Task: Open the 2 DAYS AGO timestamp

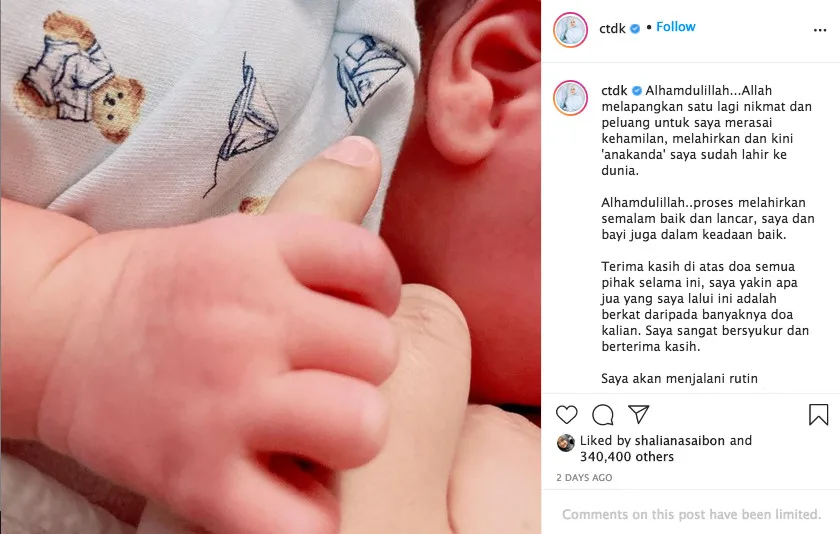Action: tap(584, 478)
